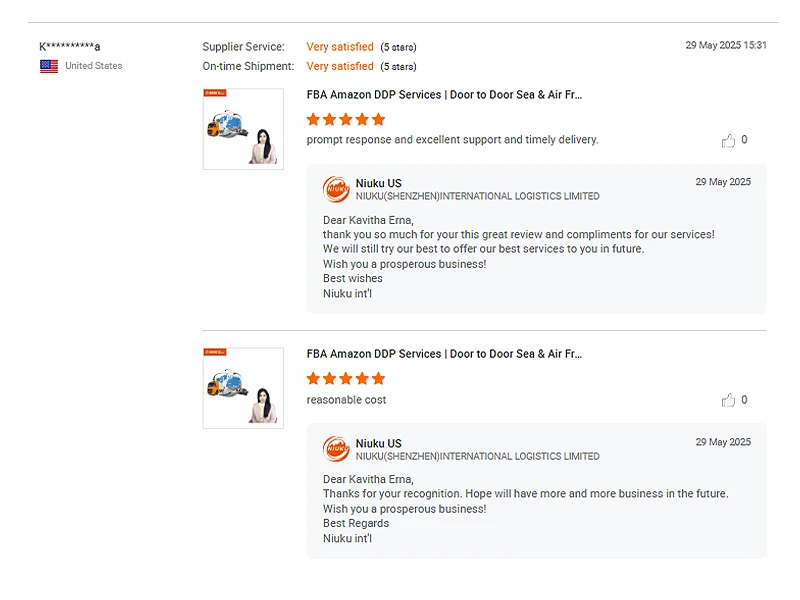
Task: Open the FBA Amazon DDP Services link above "prompt response"
Action: (444, 95)
